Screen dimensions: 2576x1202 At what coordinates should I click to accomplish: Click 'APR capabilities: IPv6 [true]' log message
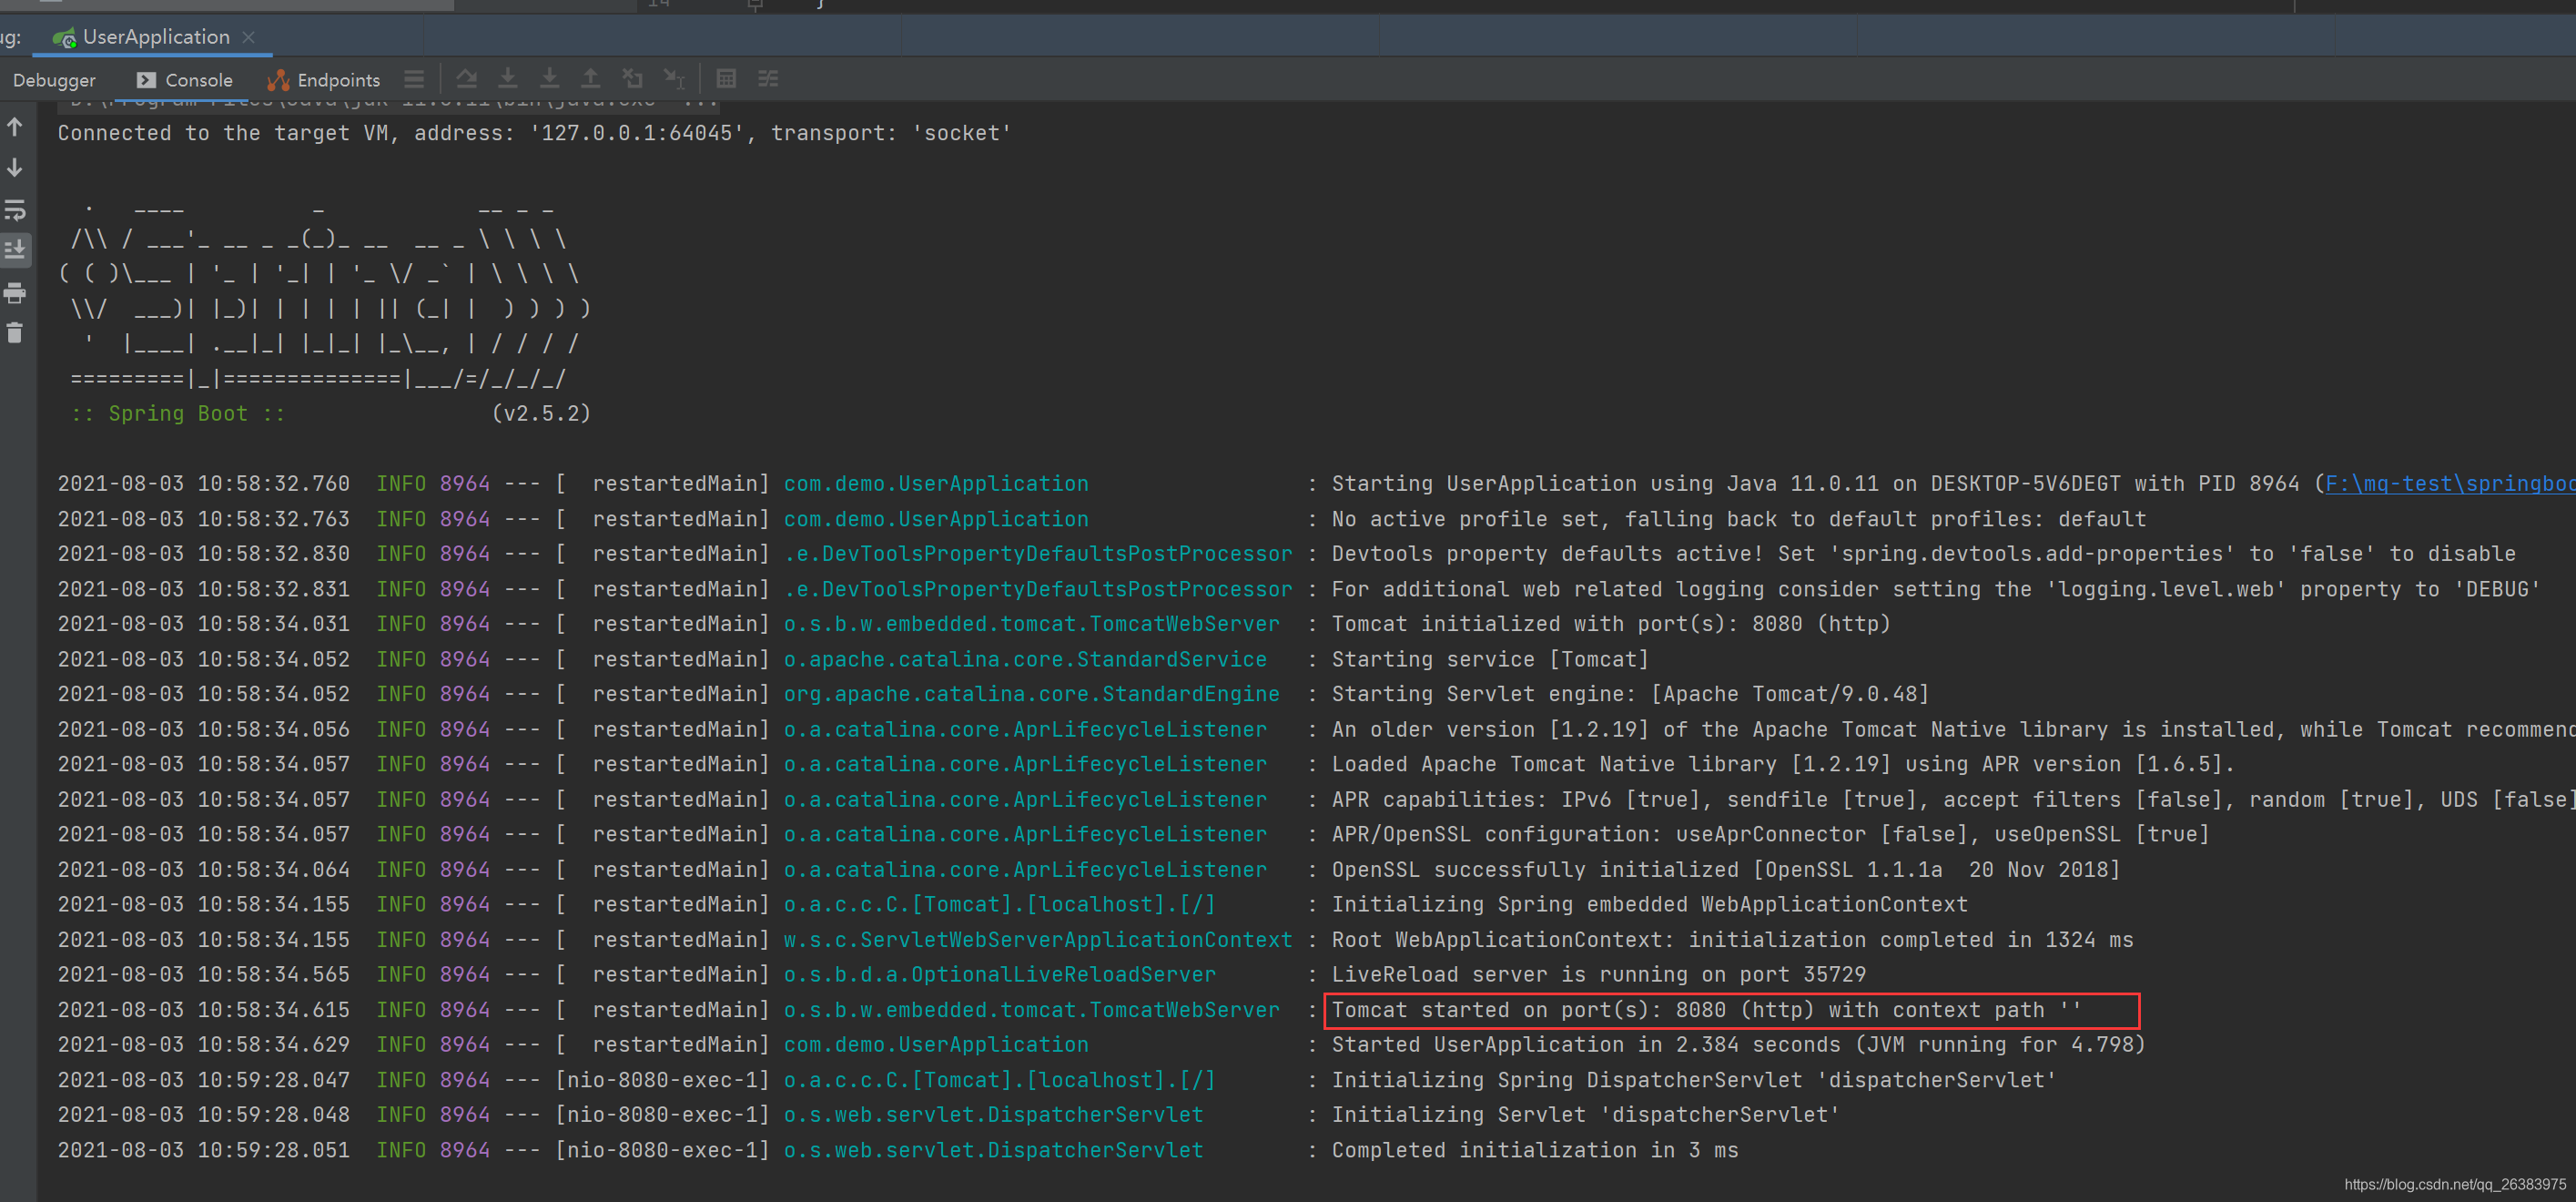[x=1953, y=799]
